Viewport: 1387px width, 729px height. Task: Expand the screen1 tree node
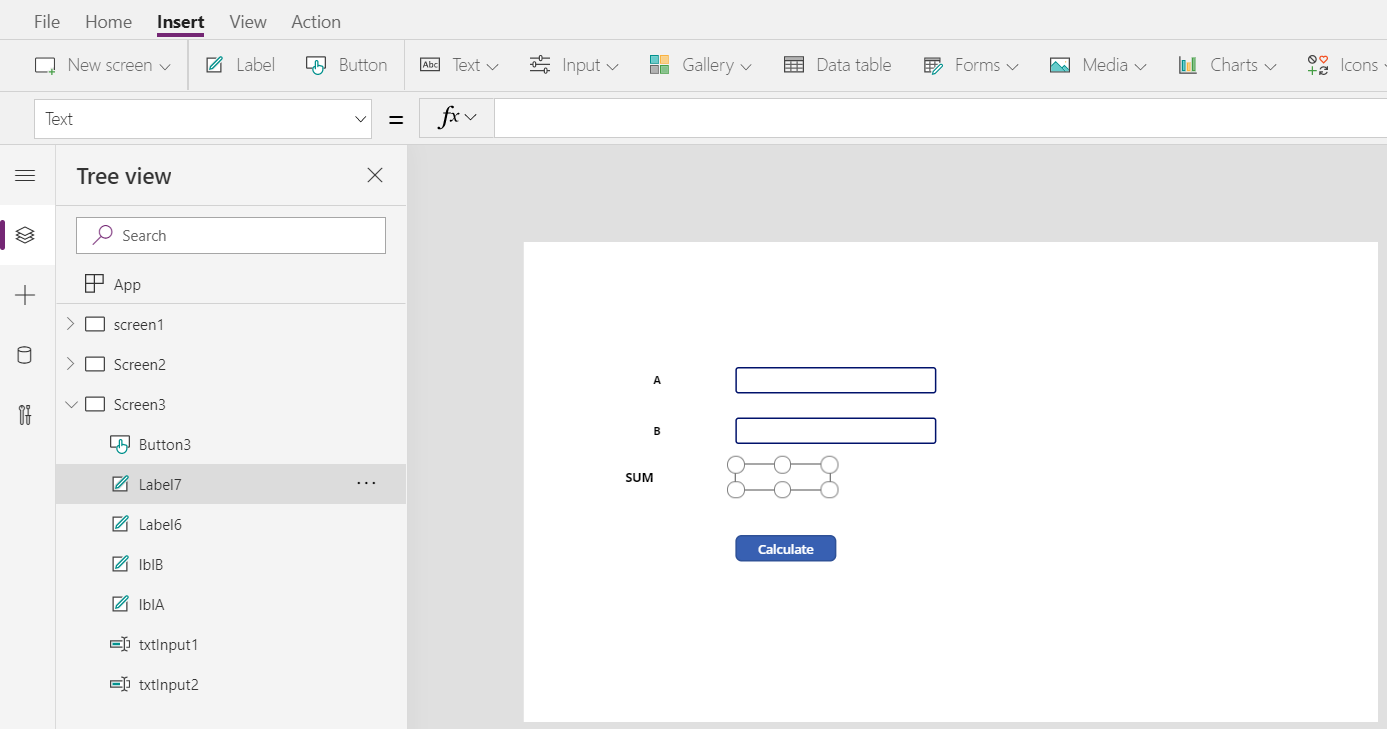pos(70,324)
